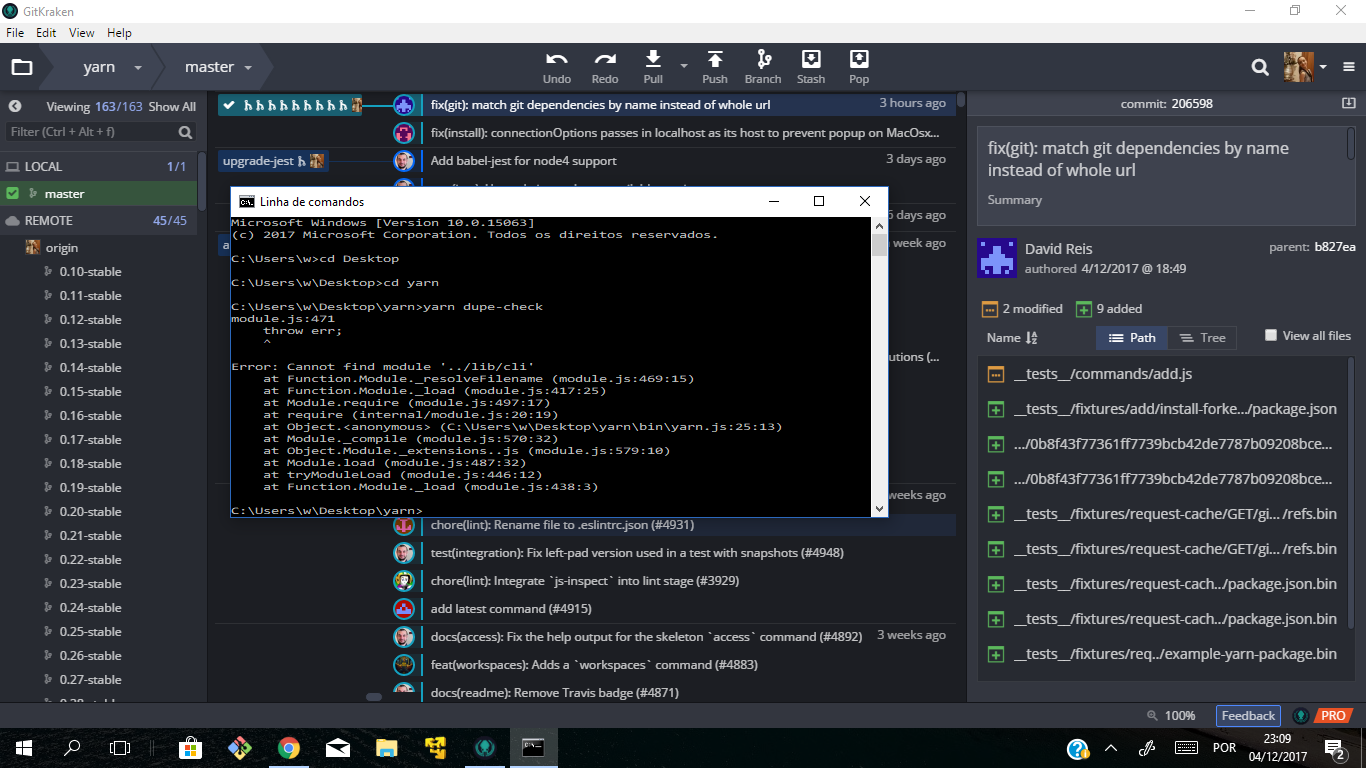The image size is (1366, 768).
Task: Pull changes with the Pull button
Action: coord(653,67)
